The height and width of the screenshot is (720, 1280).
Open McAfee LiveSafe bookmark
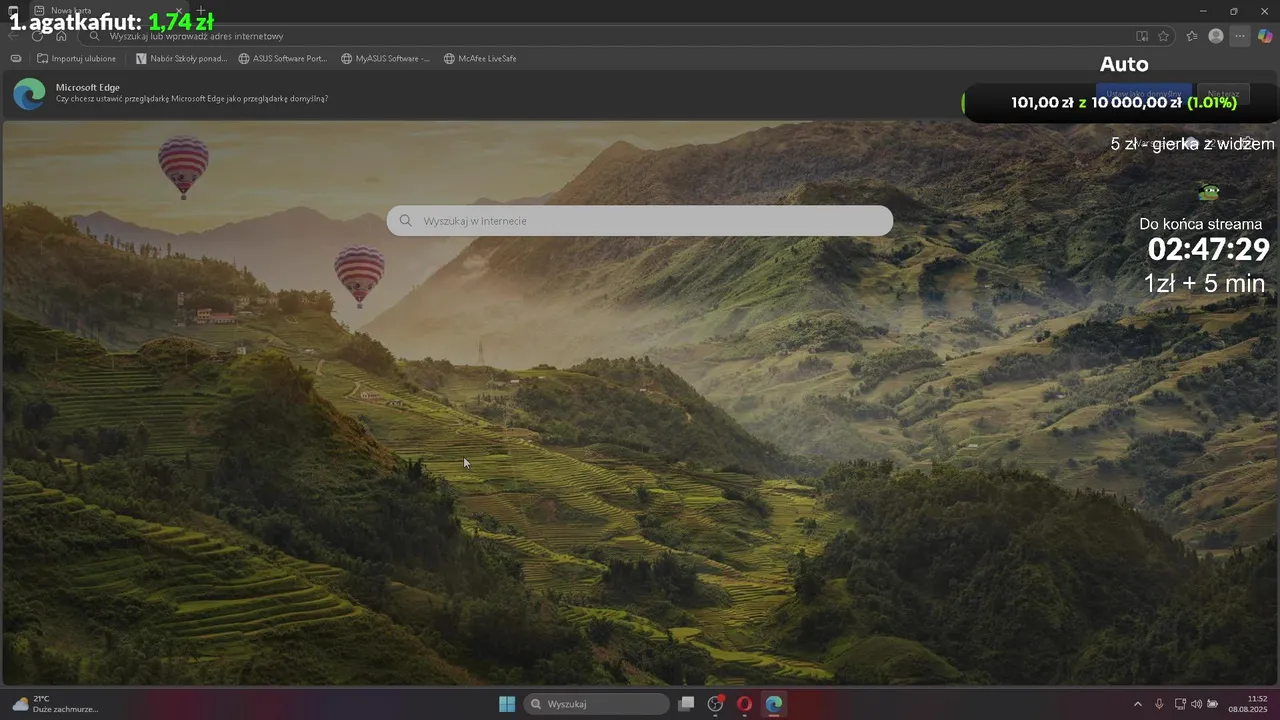(x=480, y=58)
